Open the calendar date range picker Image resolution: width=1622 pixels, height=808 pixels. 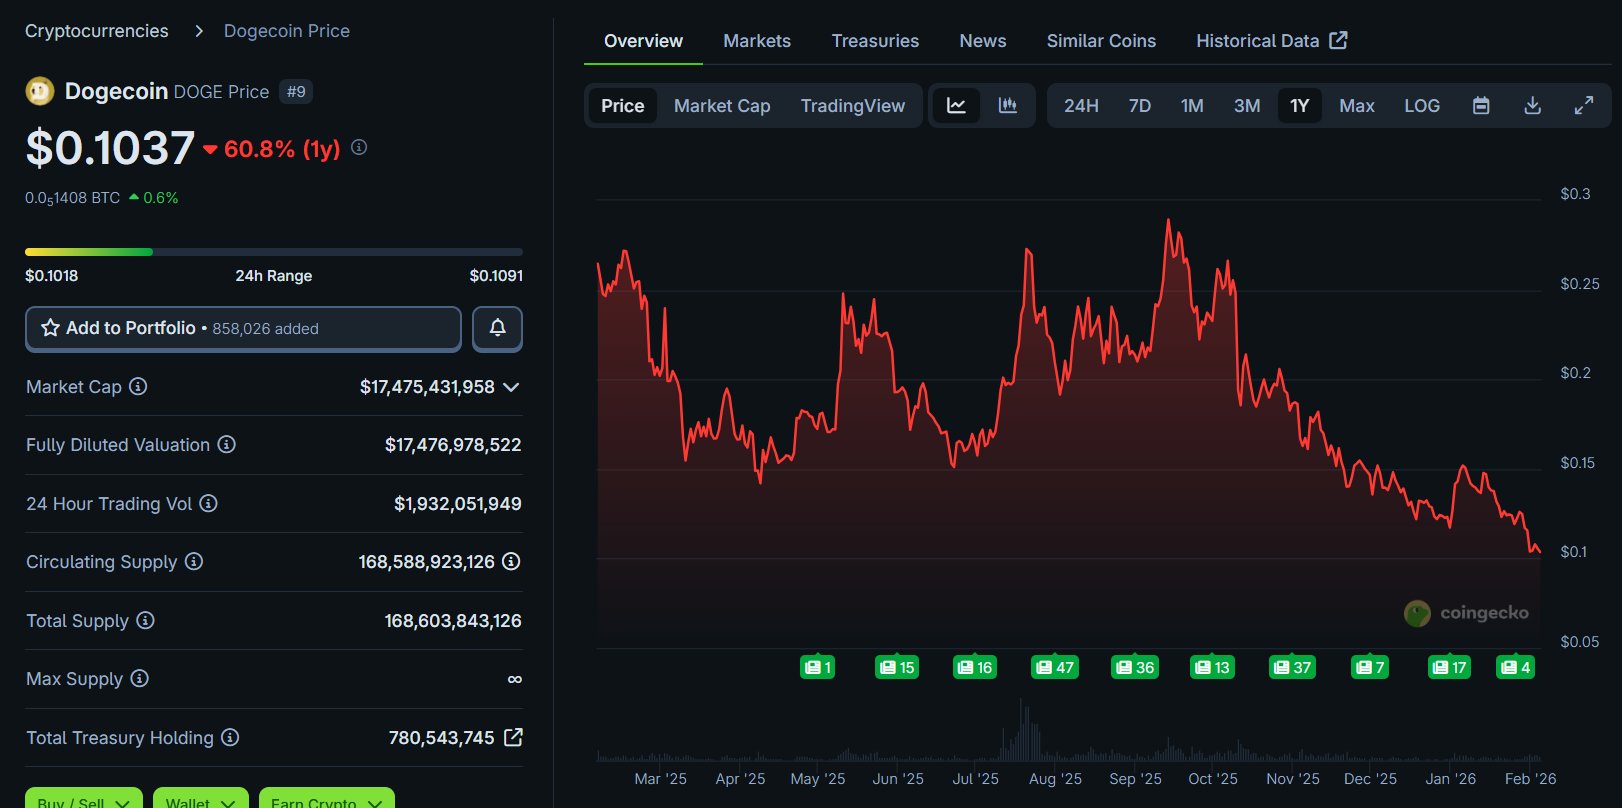[1481, 106]
